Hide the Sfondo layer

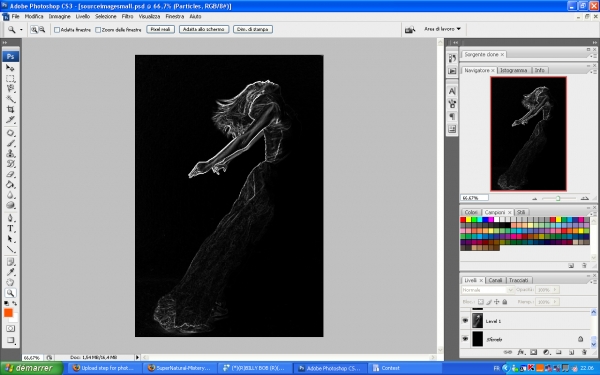pyautogui.click(x=465, y=339)
